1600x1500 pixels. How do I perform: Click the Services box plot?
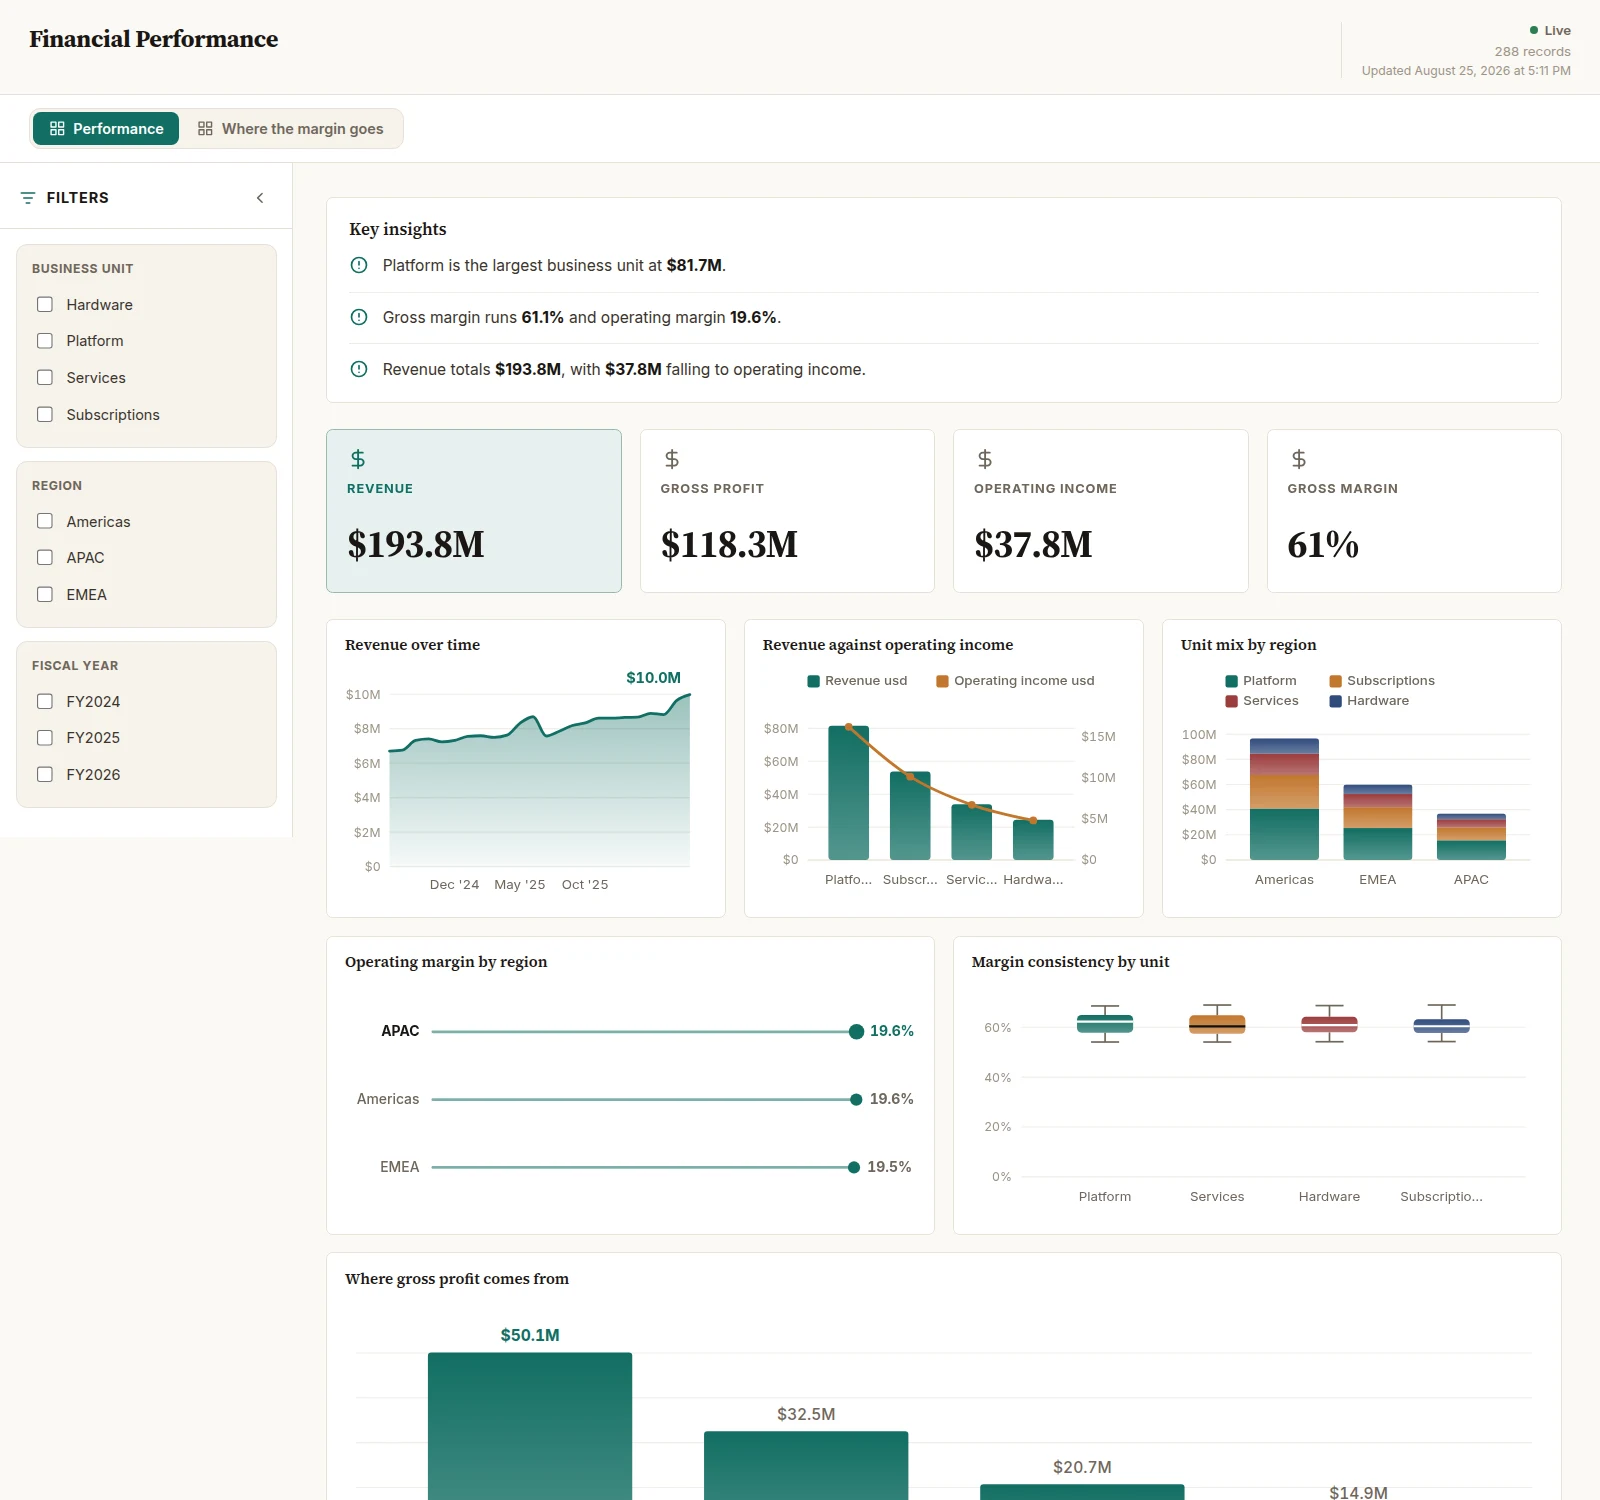1217,1024
